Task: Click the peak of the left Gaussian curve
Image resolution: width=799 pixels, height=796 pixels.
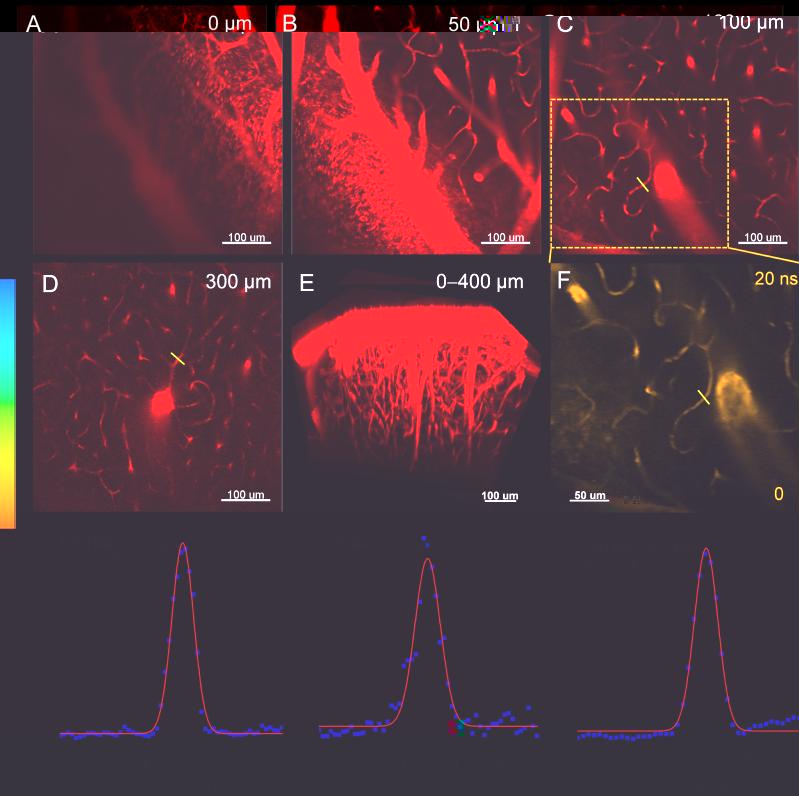Action: click(x=182, y=545)
